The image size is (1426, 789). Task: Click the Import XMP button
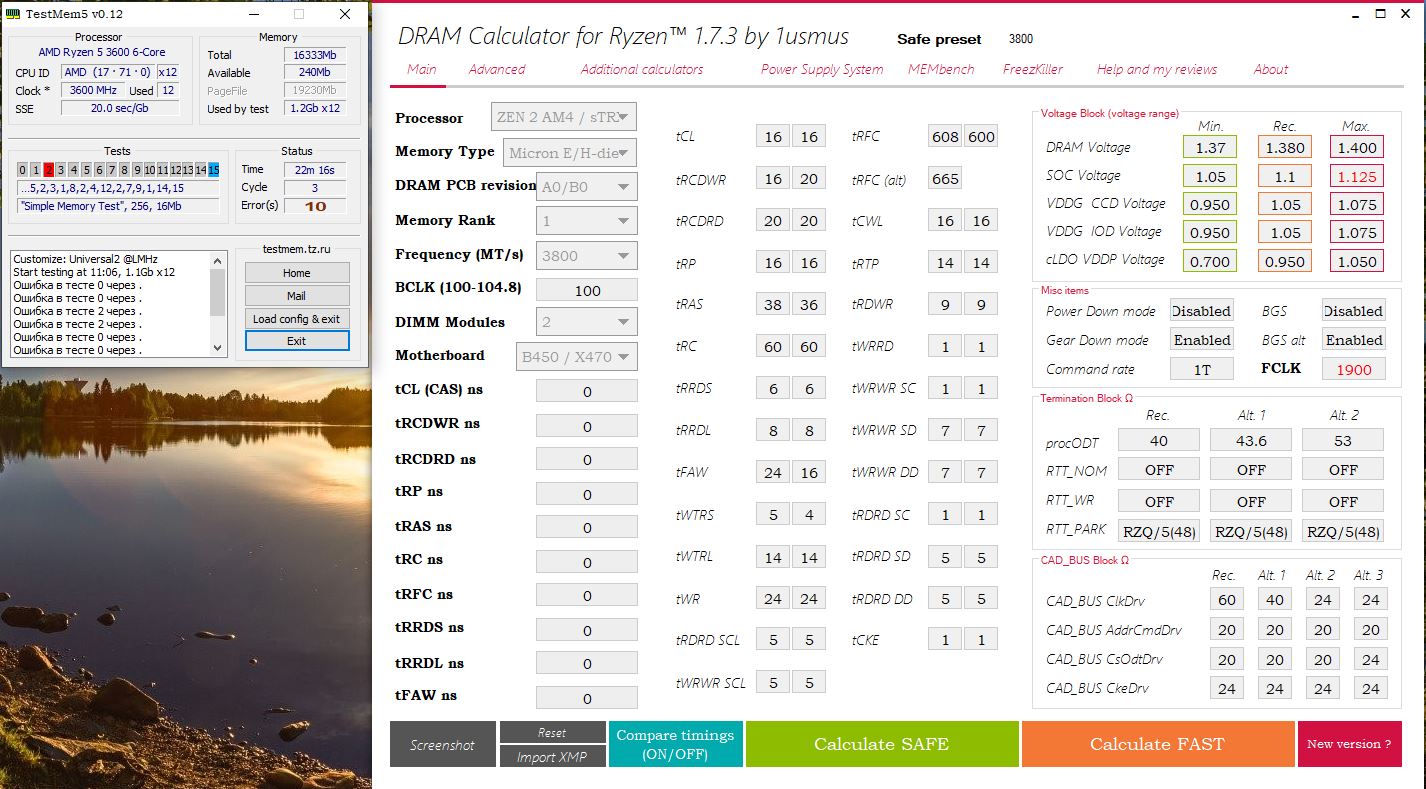[552, 757]
